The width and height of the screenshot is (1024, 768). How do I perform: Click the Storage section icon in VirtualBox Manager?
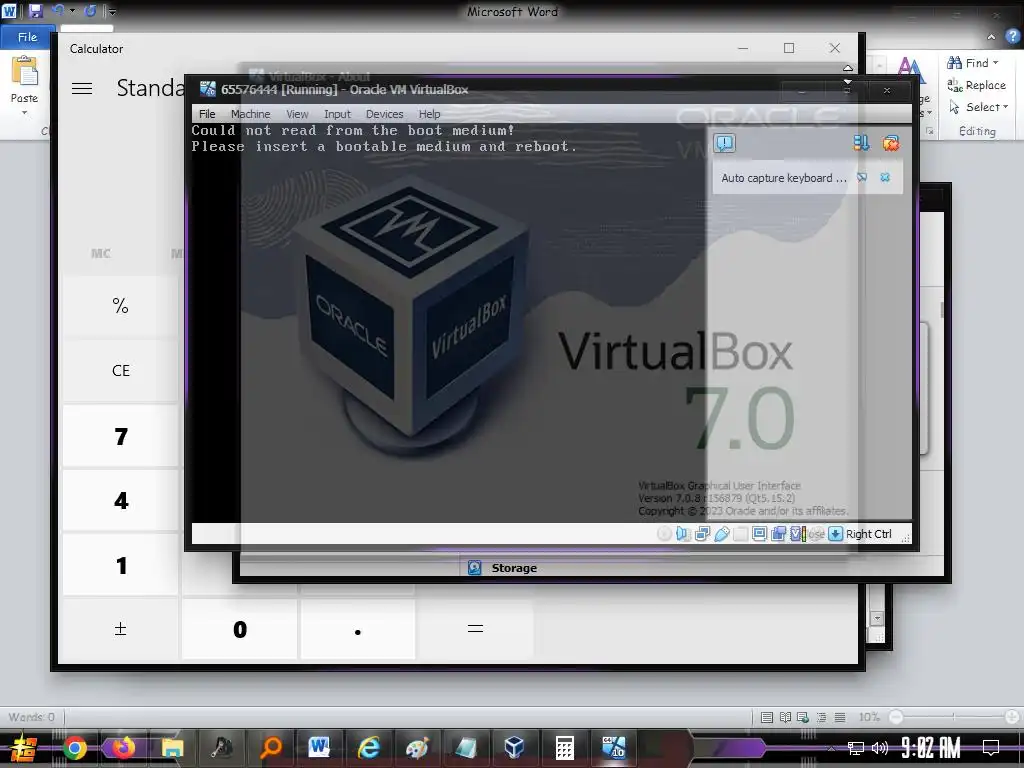[475, 568]
